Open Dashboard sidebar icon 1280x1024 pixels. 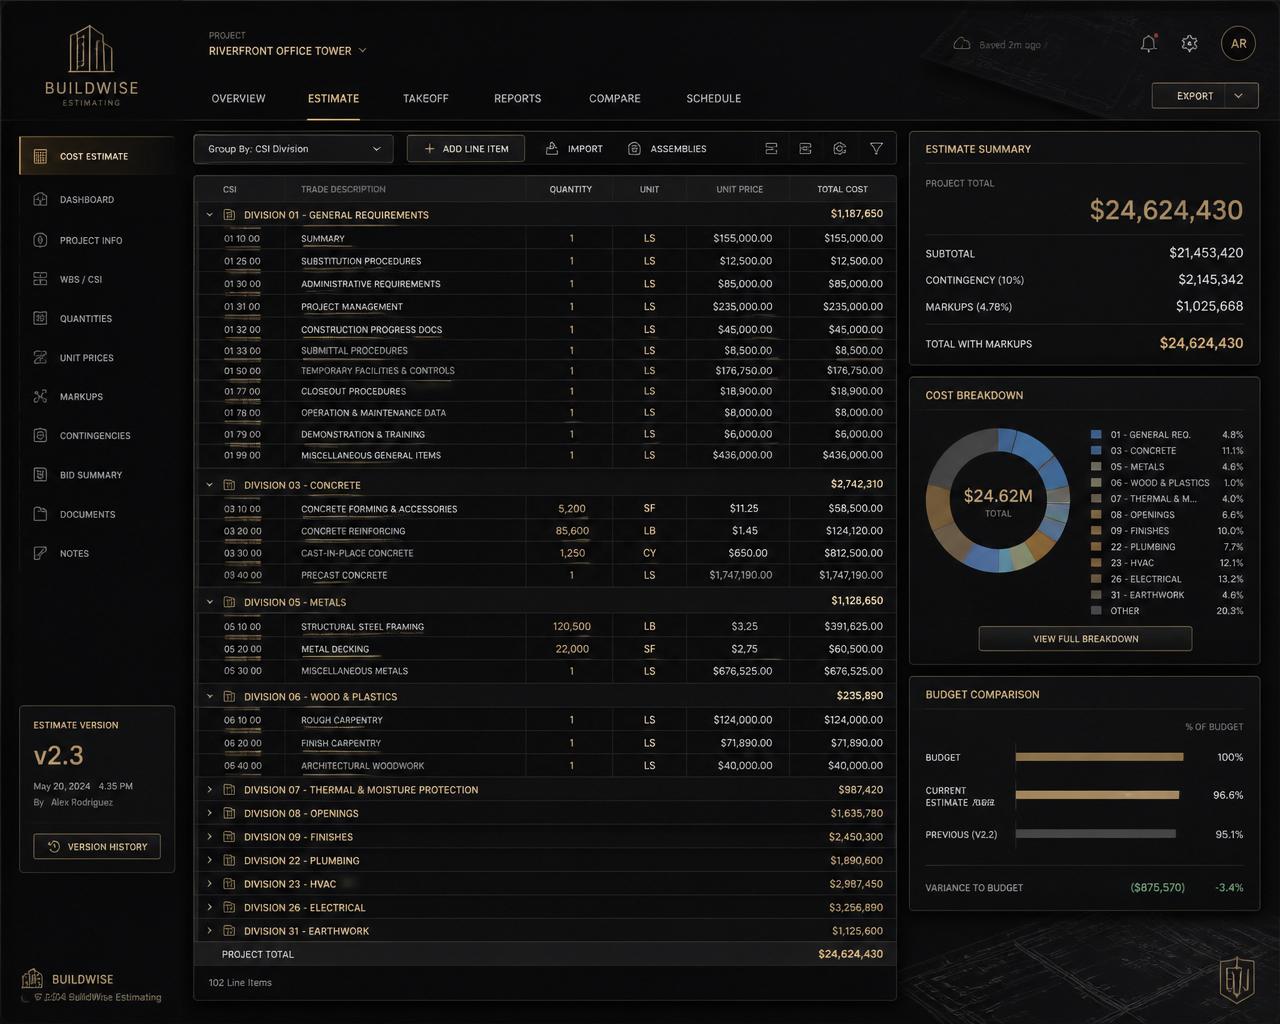(x=40, y=199)
